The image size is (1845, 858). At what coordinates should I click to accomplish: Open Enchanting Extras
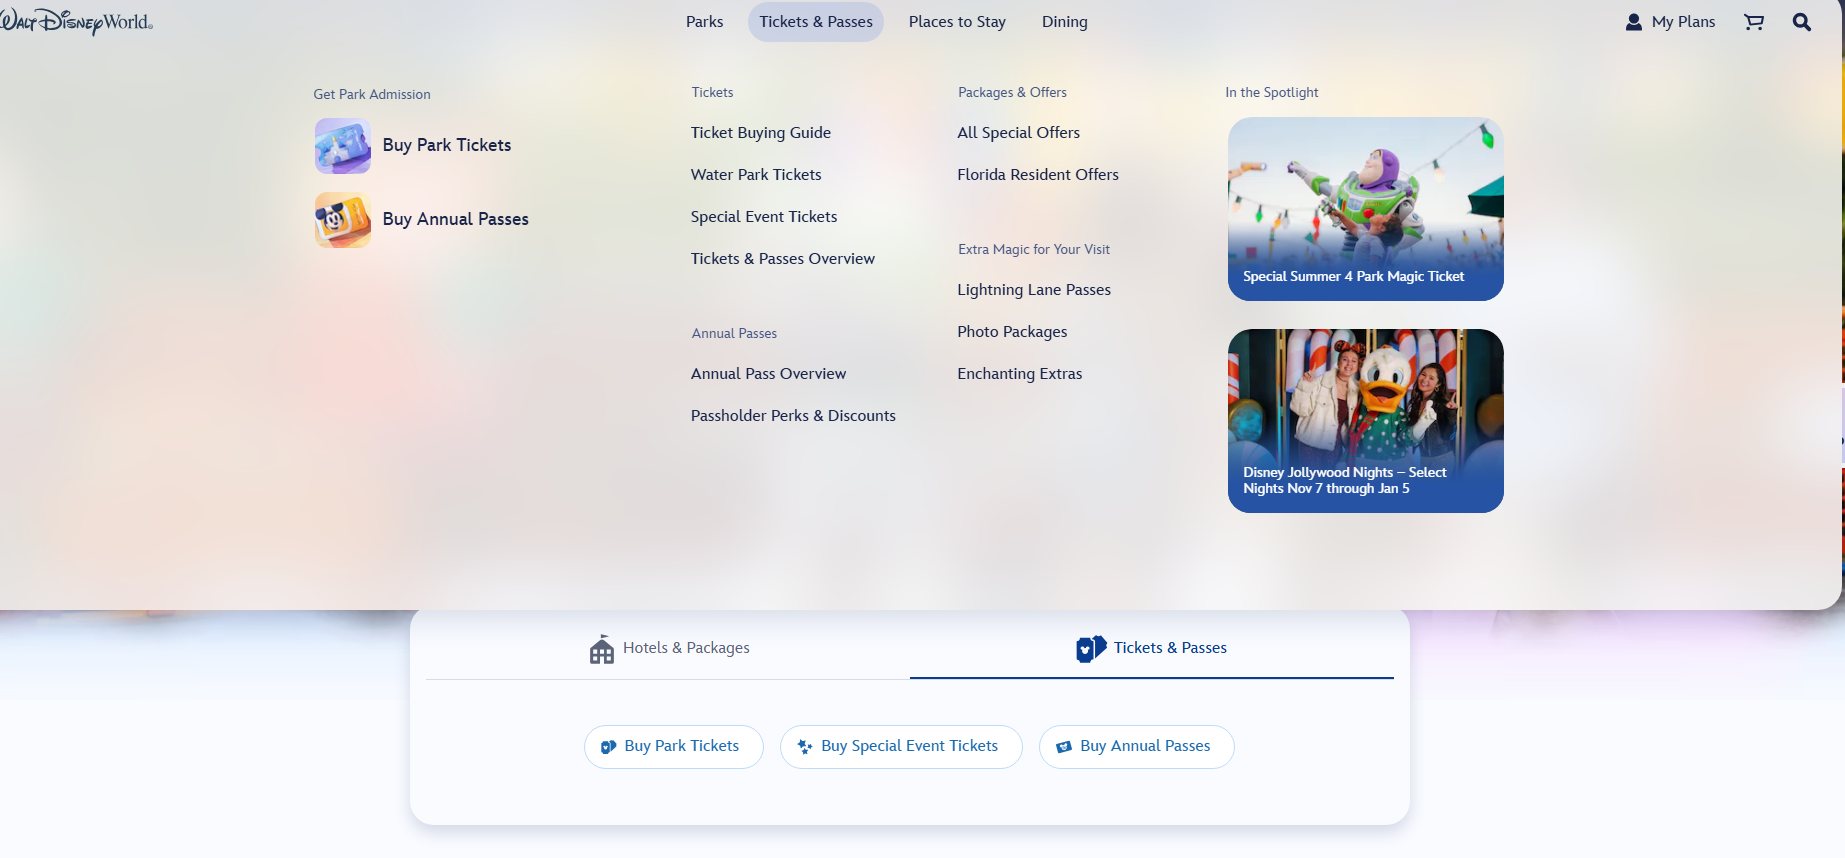click(1020, 374)
